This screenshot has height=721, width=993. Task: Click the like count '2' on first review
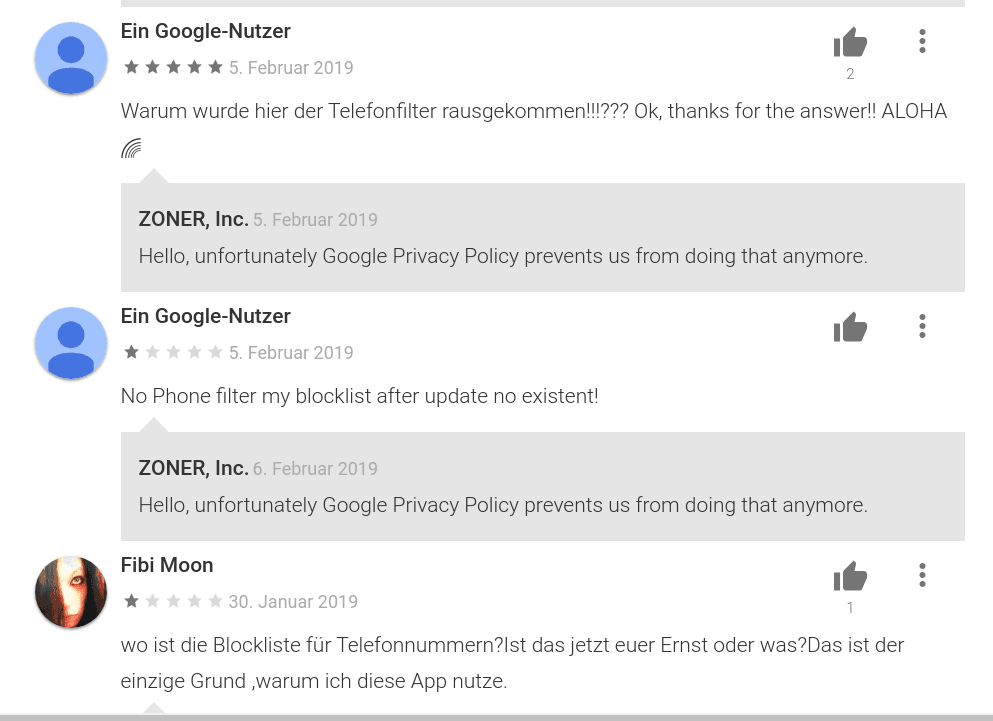850,74
